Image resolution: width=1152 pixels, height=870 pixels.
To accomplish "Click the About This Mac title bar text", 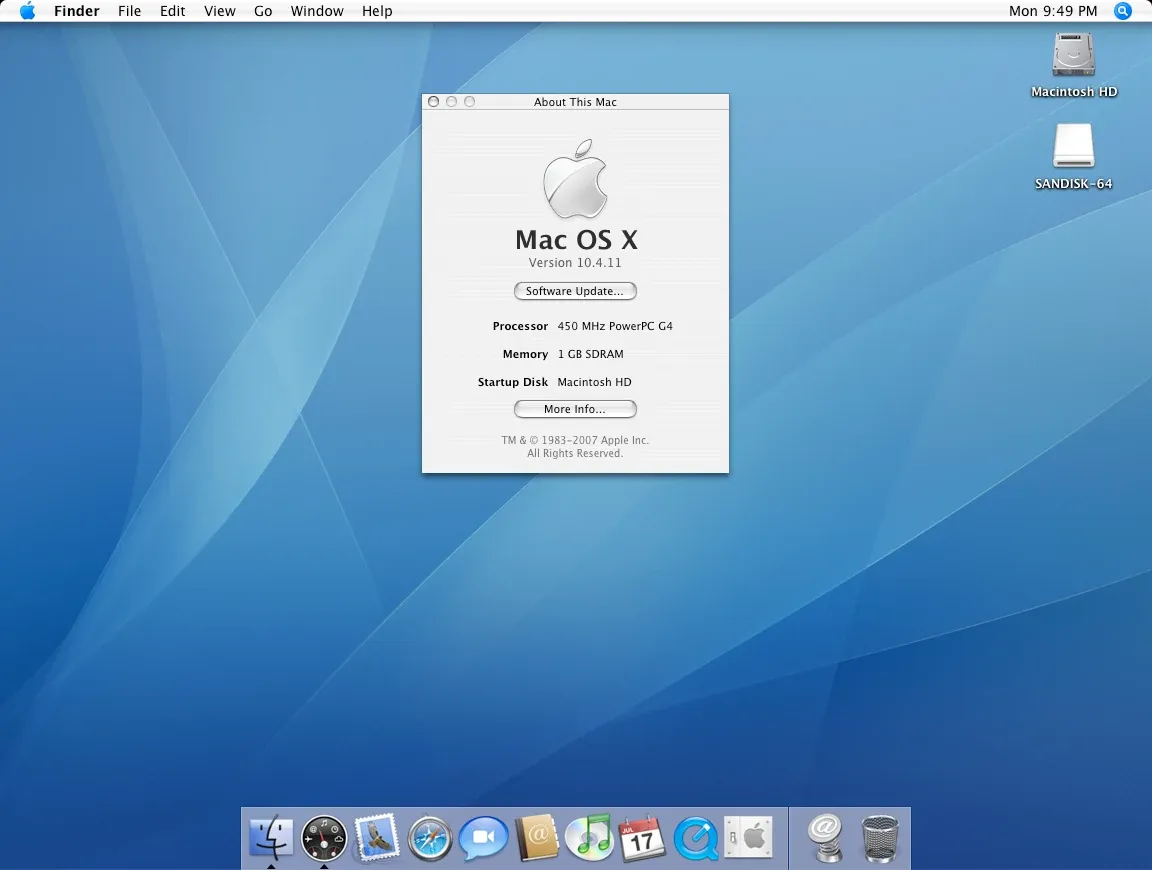I will click(575, 102).
